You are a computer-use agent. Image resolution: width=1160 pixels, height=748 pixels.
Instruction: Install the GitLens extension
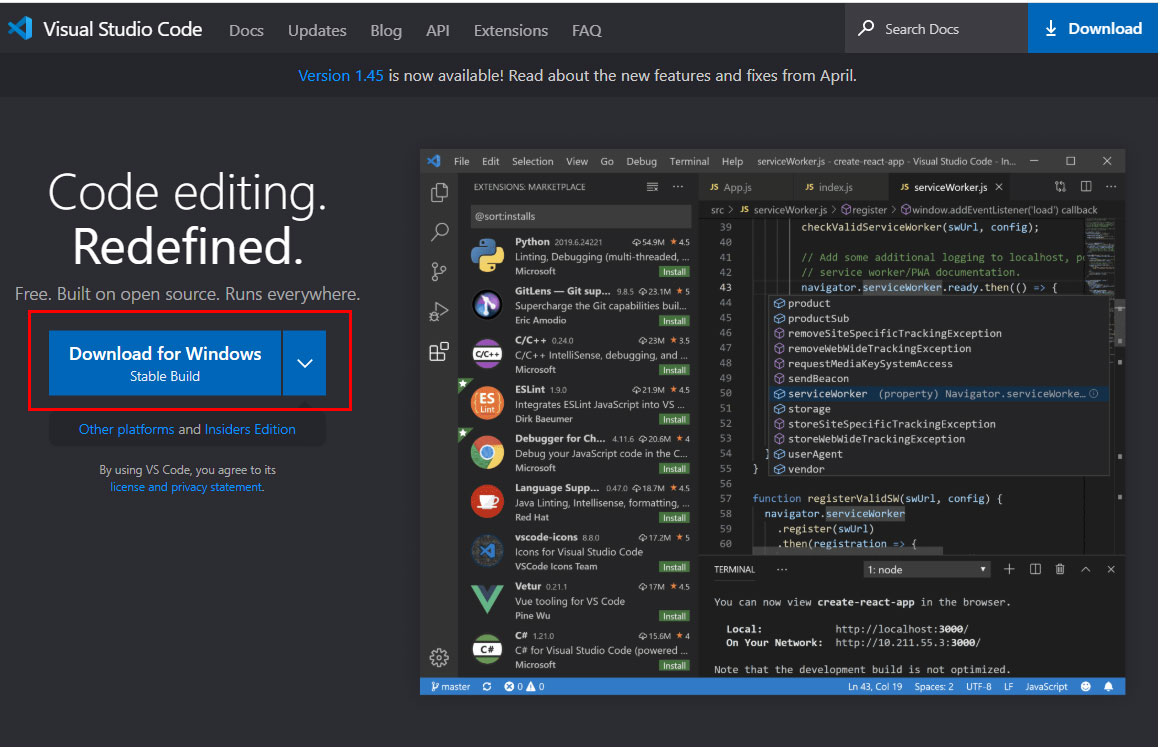tap(674, 321)
